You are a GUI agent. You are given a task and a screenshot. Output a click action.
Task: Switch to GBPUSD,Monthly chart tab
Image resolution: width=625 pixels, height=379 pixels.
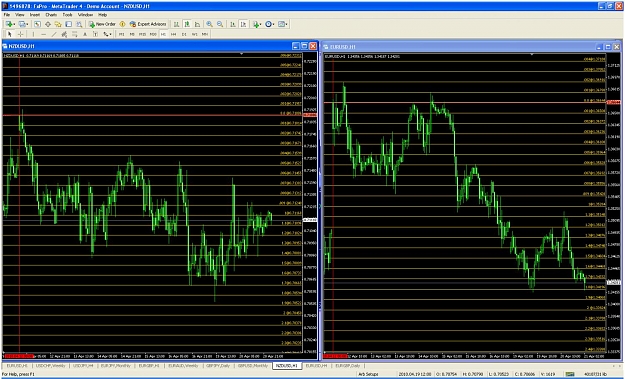click(253, 365)
